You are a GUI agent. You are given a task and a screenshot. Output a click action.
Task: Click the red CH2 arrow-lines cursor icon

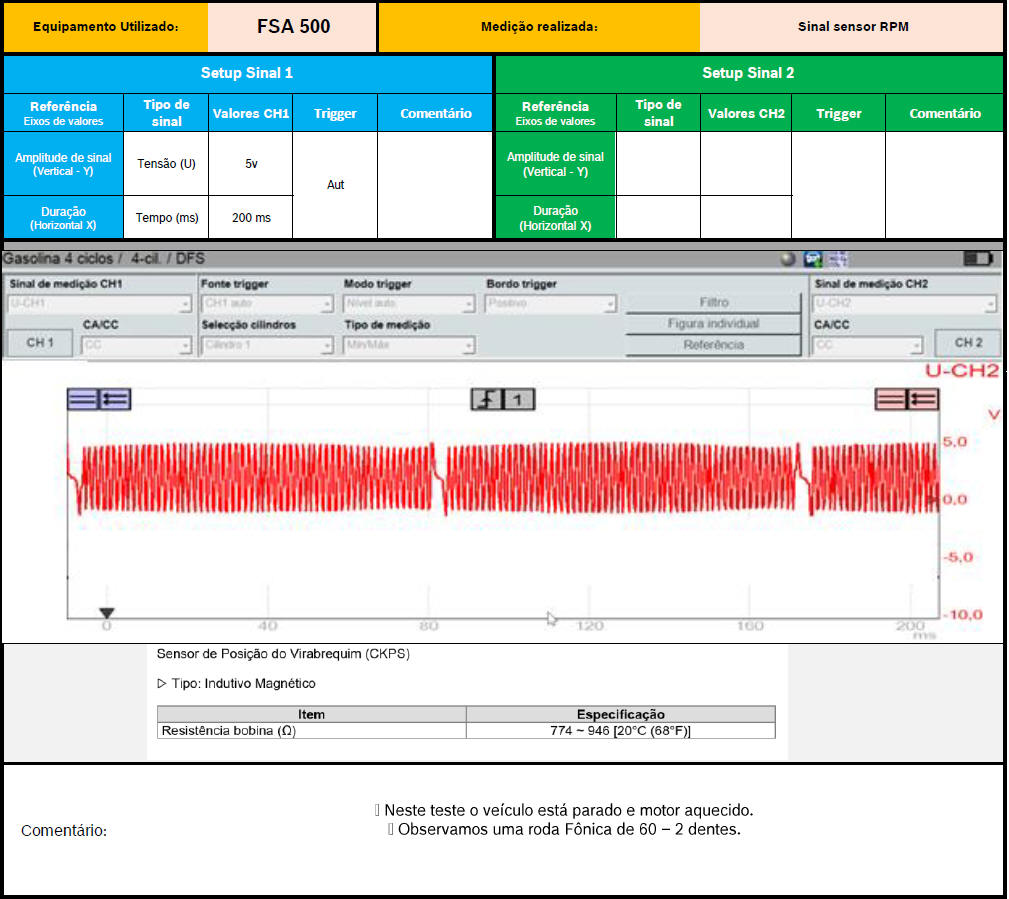click(x=923, y=399)
